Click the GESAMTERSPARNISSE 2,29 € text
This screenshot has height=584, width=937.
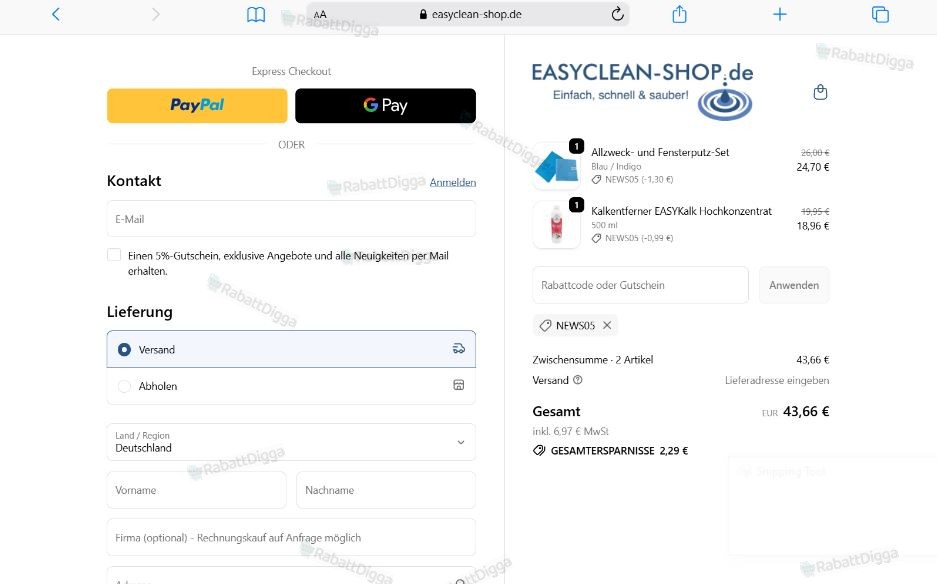(619, 451)
